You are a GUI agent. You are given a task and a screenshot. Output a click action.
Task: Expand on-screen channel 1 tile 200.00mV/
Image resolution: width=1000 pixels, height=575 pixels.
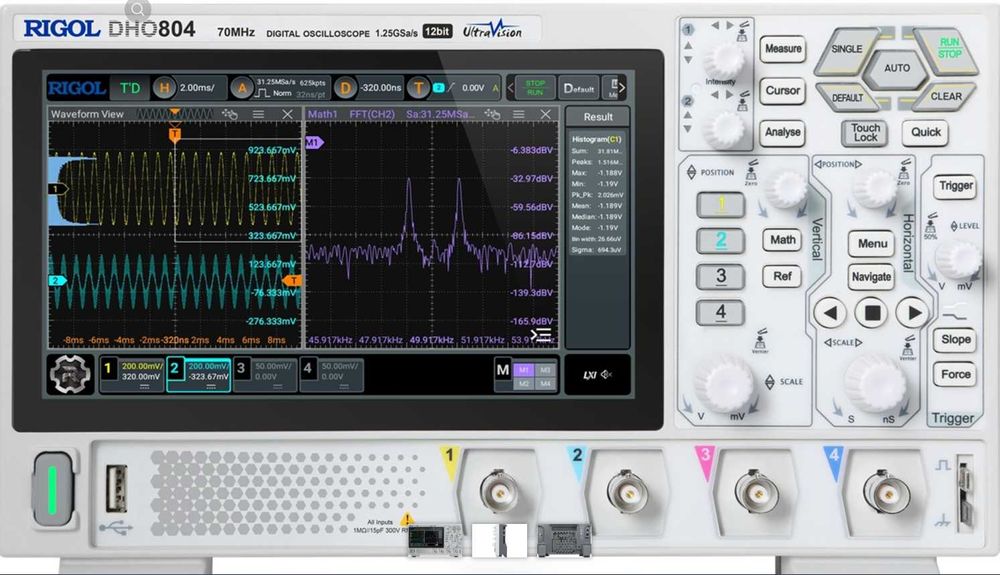point(132,374)
